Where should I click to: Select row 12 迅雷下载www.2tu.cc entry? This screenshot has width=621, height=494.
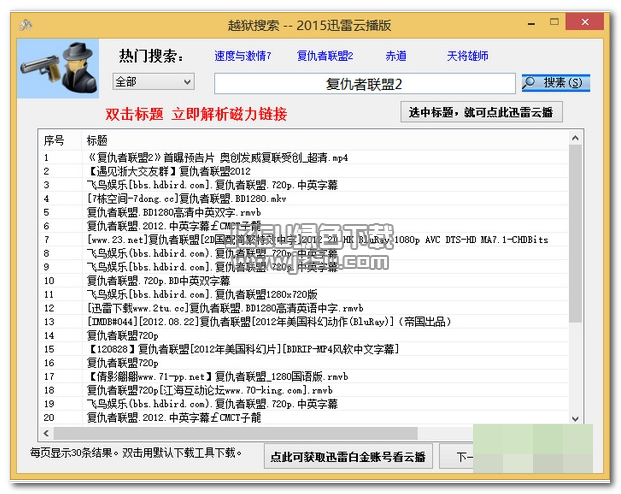tap(304, 308)
